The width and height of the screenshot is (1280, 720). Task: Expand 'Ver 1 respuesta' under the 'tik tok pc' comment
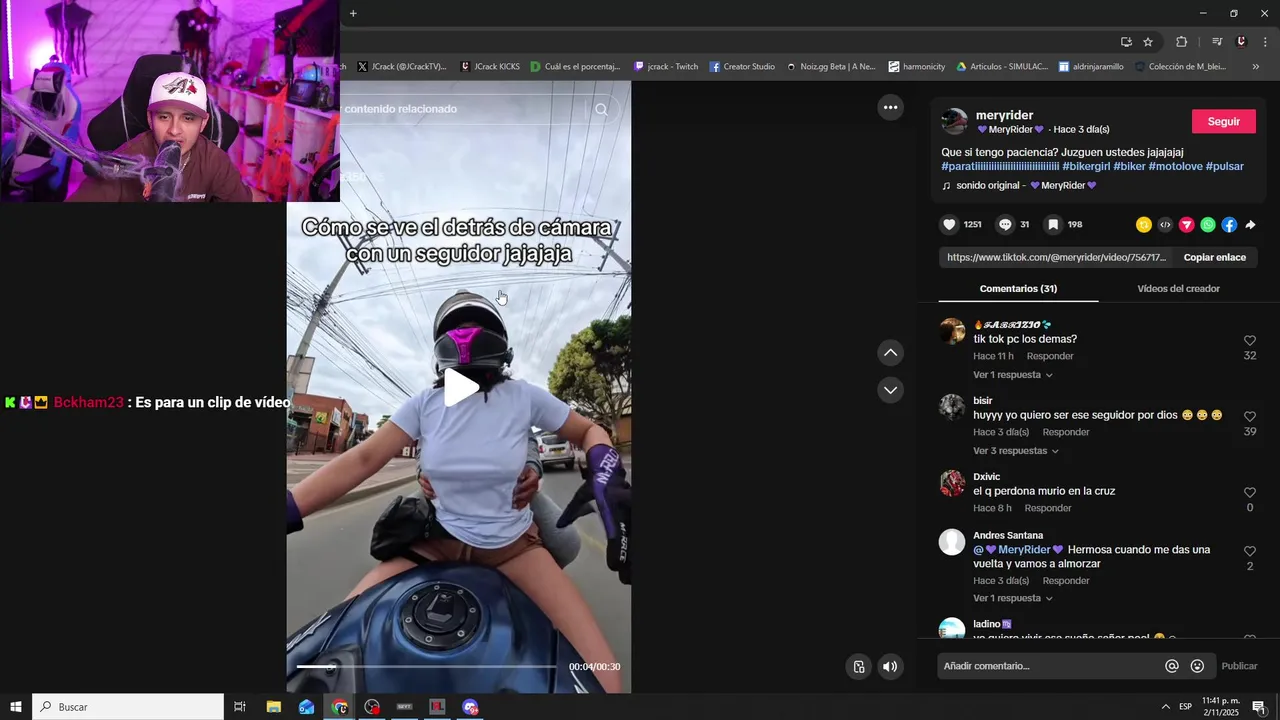click(1012, 375)
